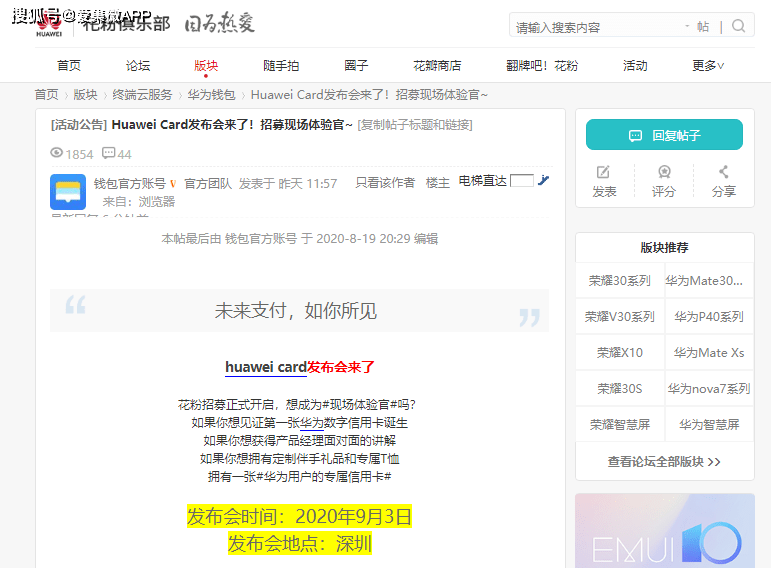The image size is (771, 568).
Task: Open 华为Mate Xs board
Action: tap(709, 353)
